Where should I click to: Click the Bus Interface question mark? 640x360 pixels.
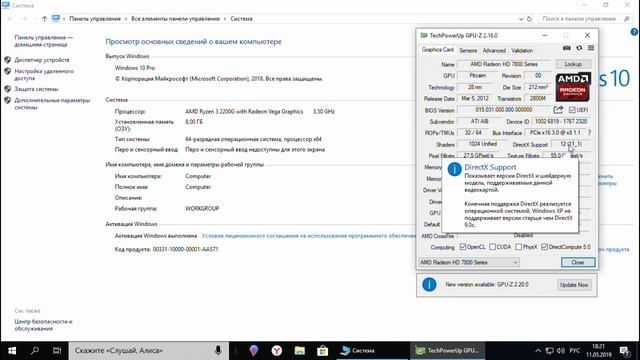click(x=589, y=133)
